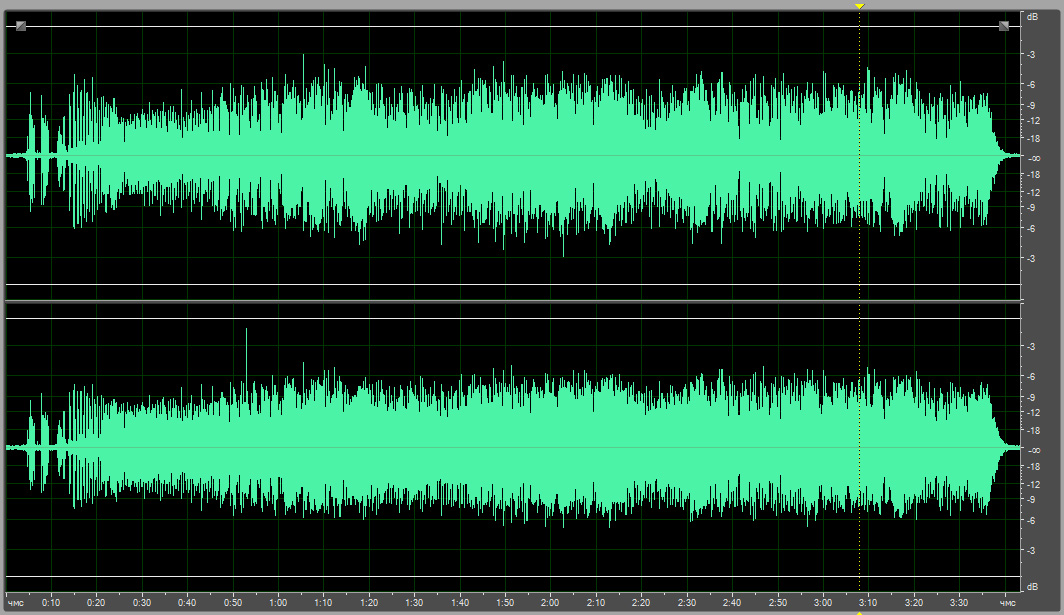The width and height of the screenshot is (1064, 615).
Task: Click the 3:30 mark on time ruler
Action: [958, 603]
